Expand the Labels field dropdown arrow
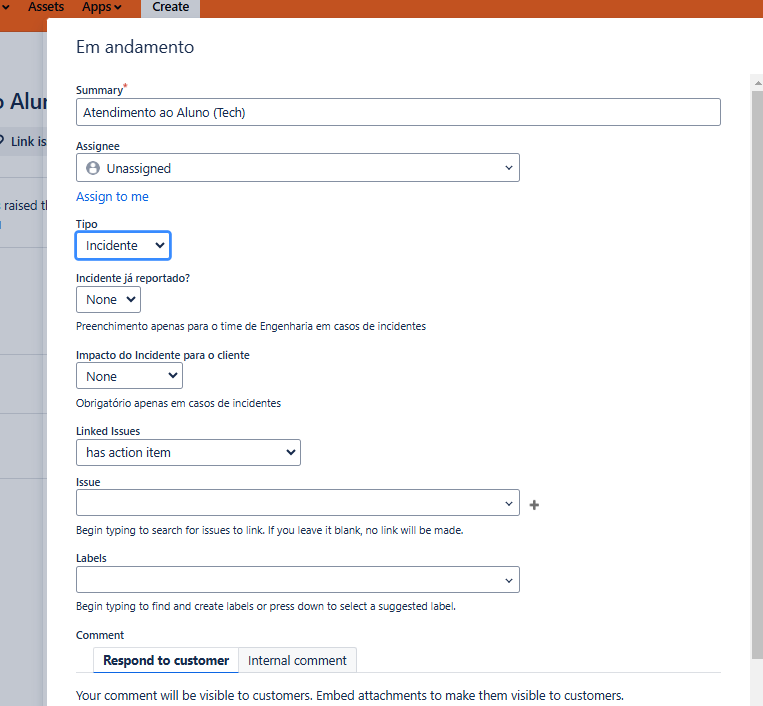Image resolution: width=763 pixels, height=706 pixels. pos(509,580)
